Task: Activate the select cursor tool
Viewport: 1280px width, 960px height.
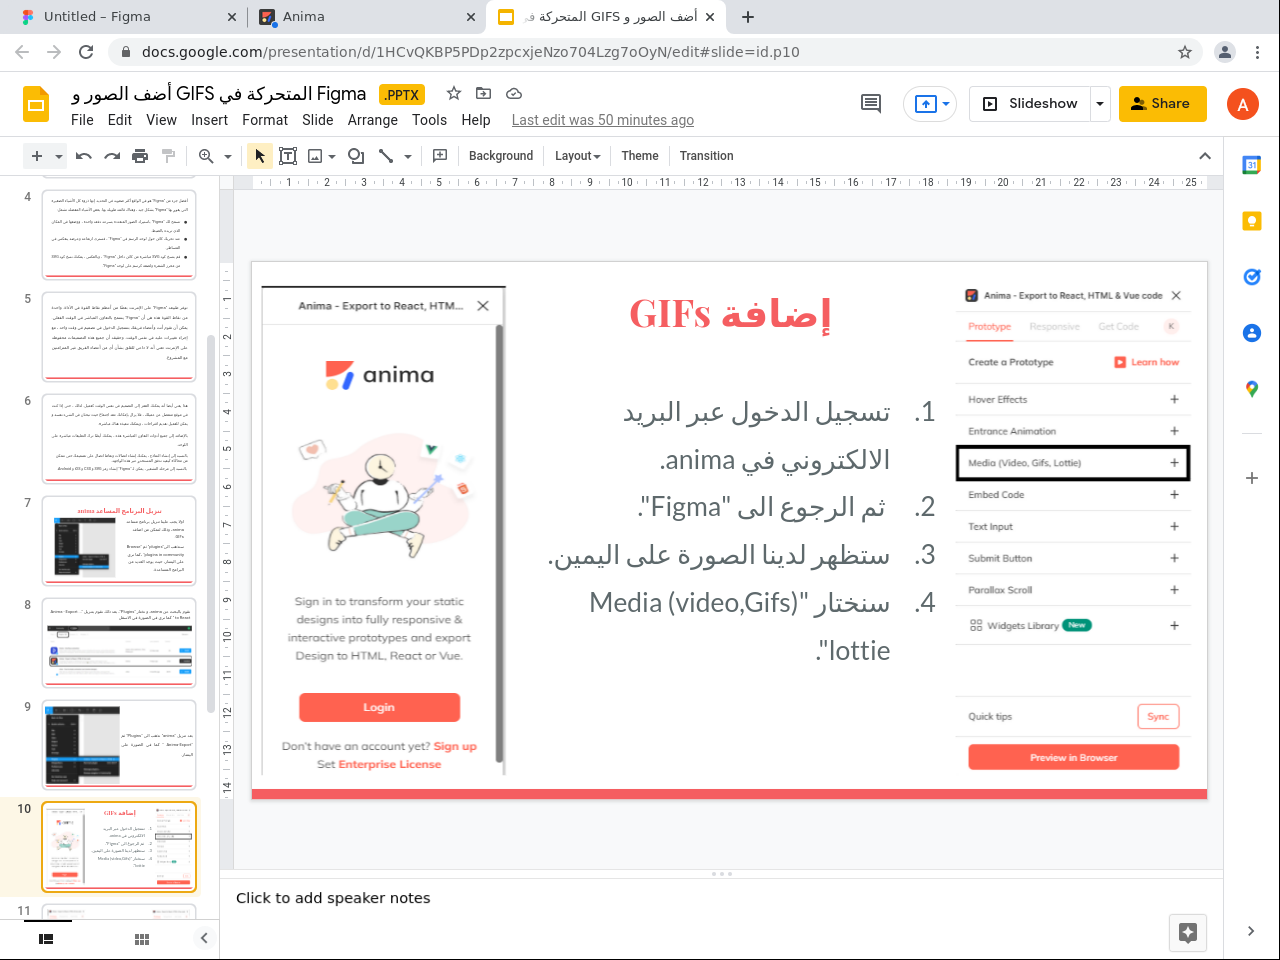Action: (x=260, y=156)
